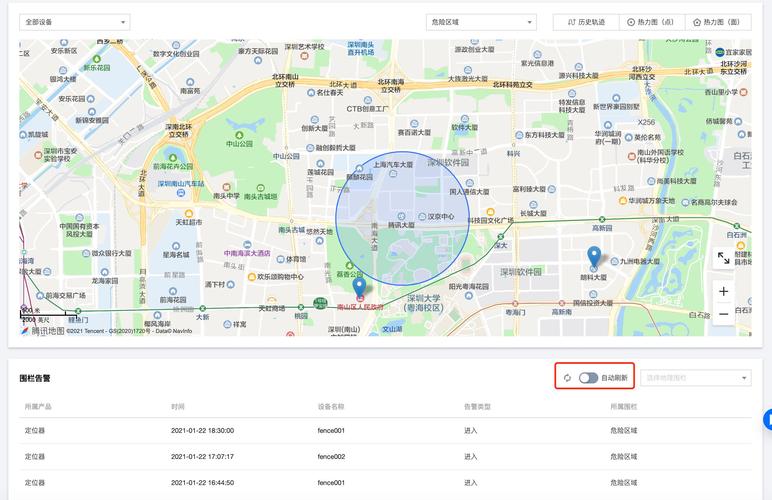Click the 微众银行大厦 map marker
Image resolution: width=772 pixels, height=500 pixels.
point(86,253)
